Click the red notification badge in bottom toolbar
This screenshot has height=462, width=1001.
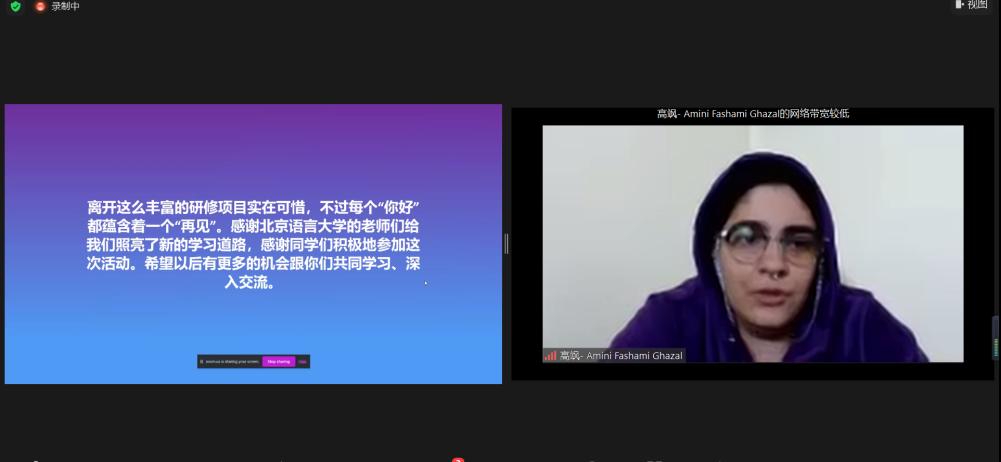pyautogui.click(x=458, y=459)
